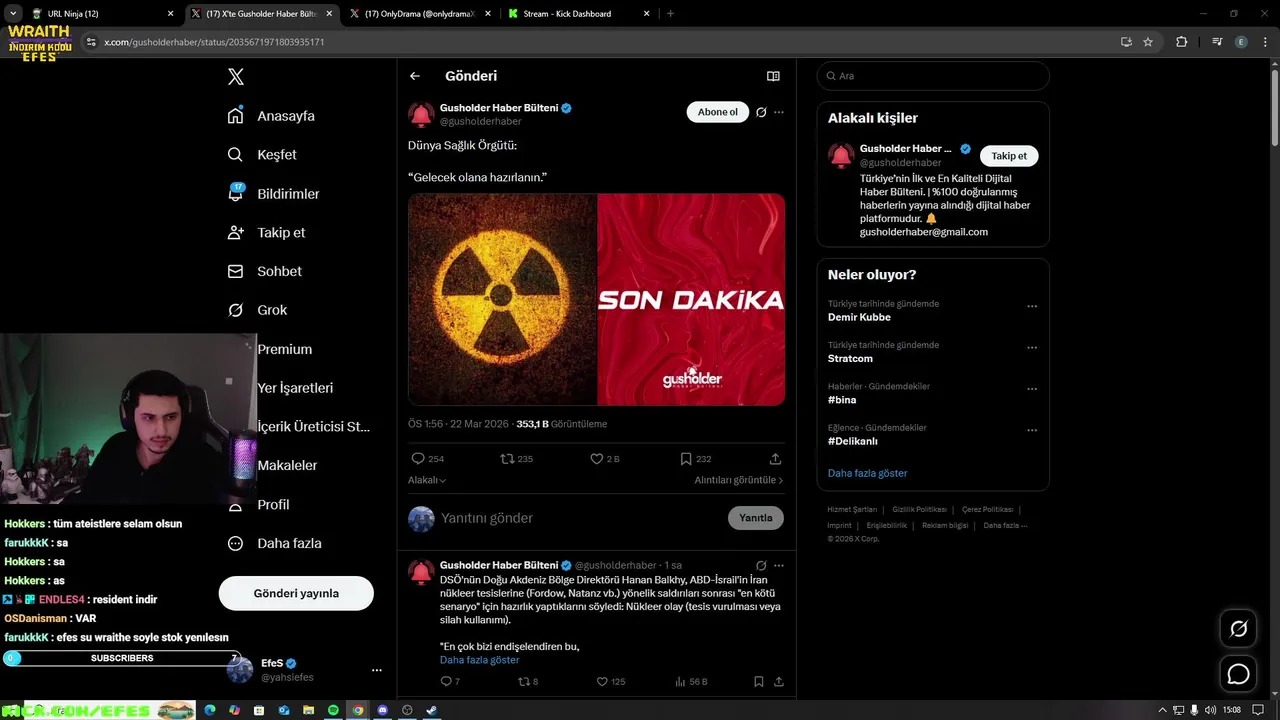Expand reply text with Daha fazla göster

pos(479,660)
